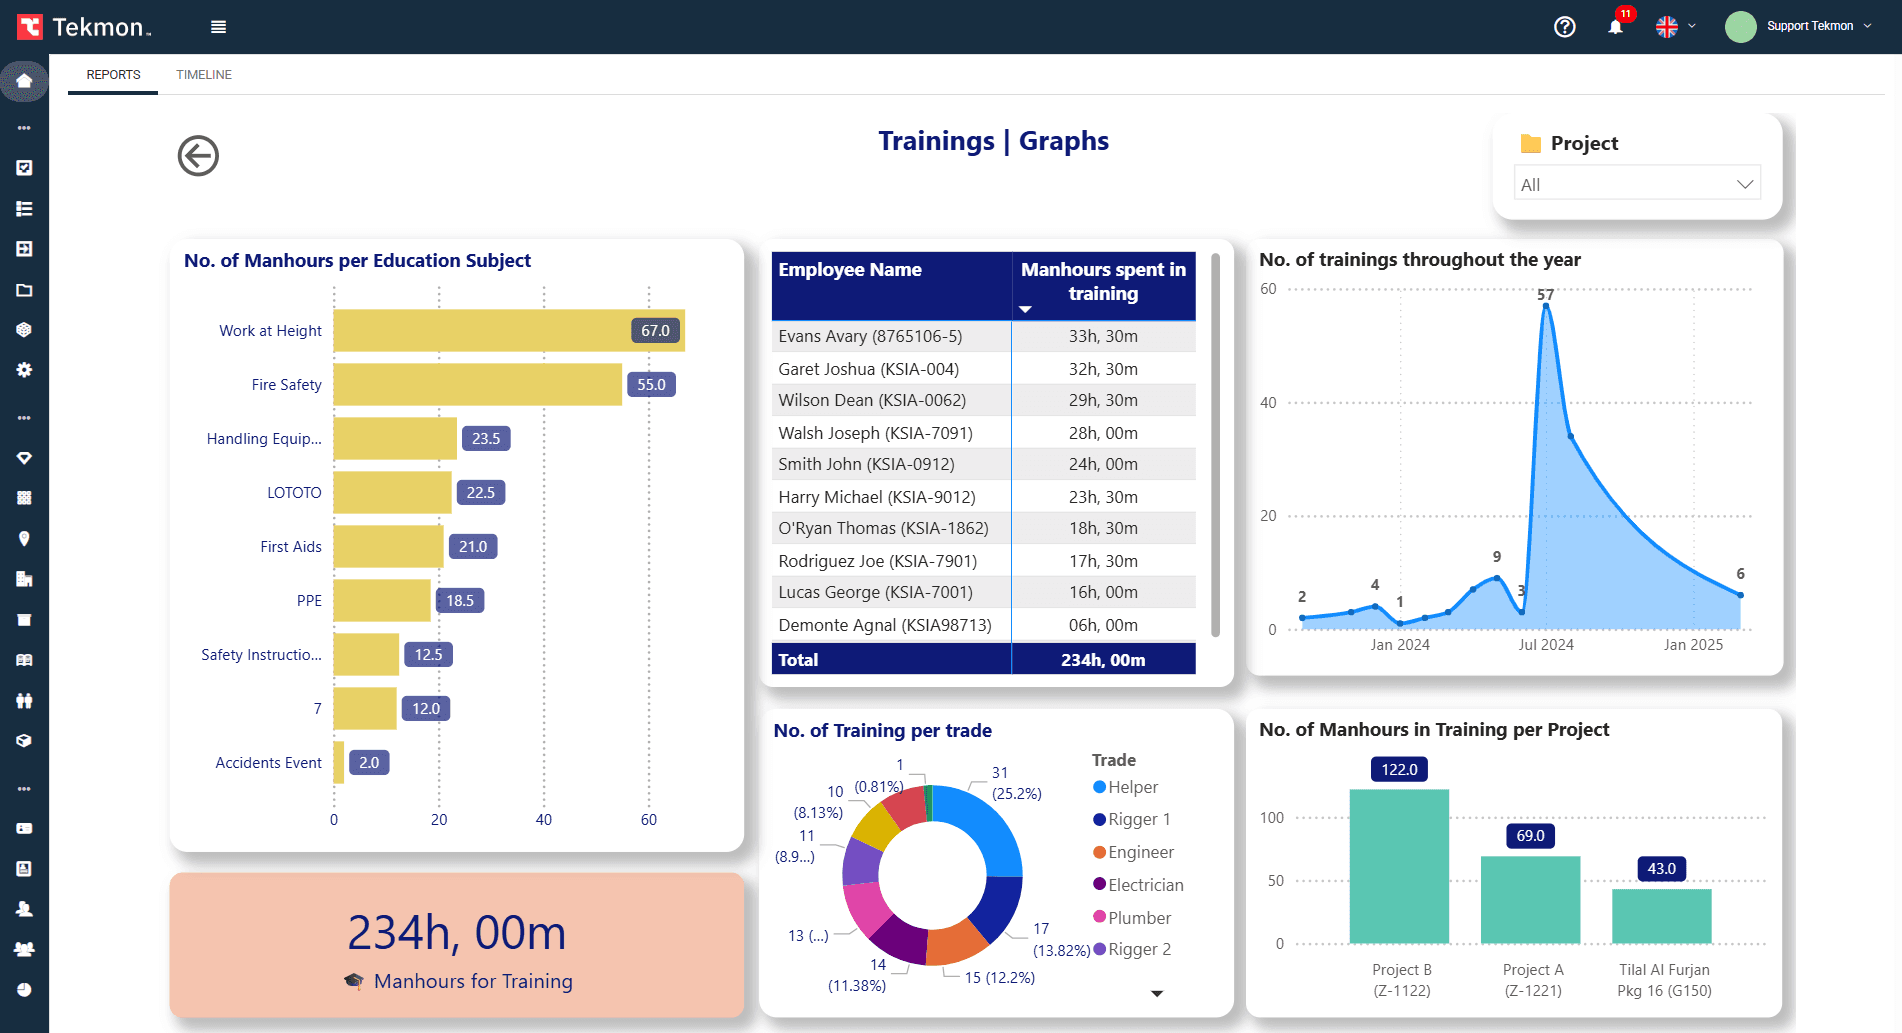
Task: Click the hamburger menu beside the Tekmon logo
Action: (x=218, y=26)
